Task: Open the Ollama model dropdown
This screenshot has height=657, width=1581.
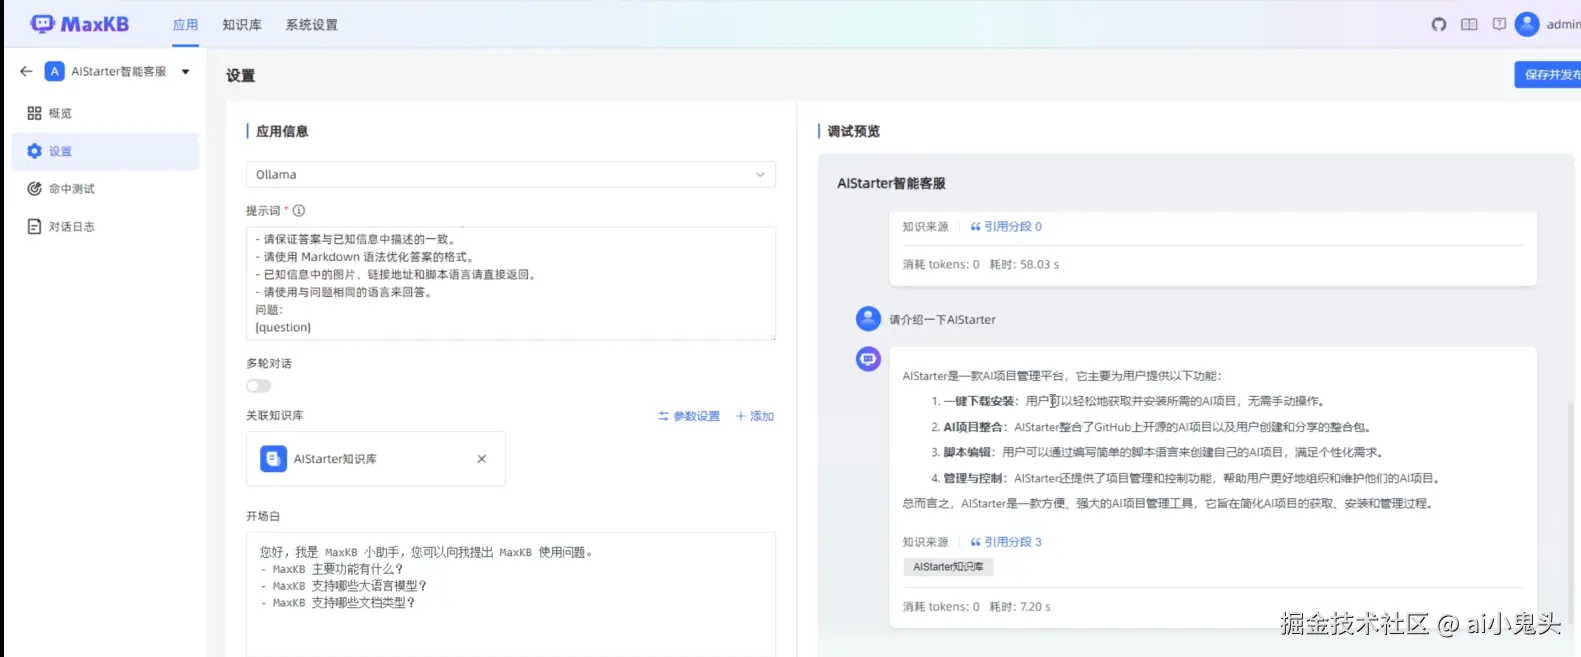Action: click(510, 174)
